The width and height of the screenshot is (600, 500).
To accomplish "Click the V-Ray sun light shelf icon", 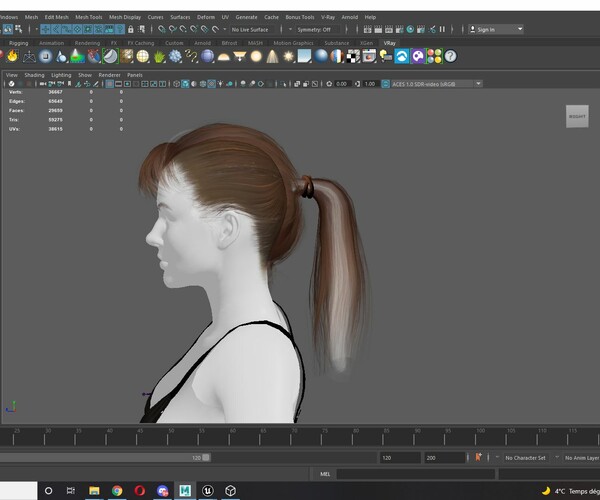I will click(x=289, y=56).
